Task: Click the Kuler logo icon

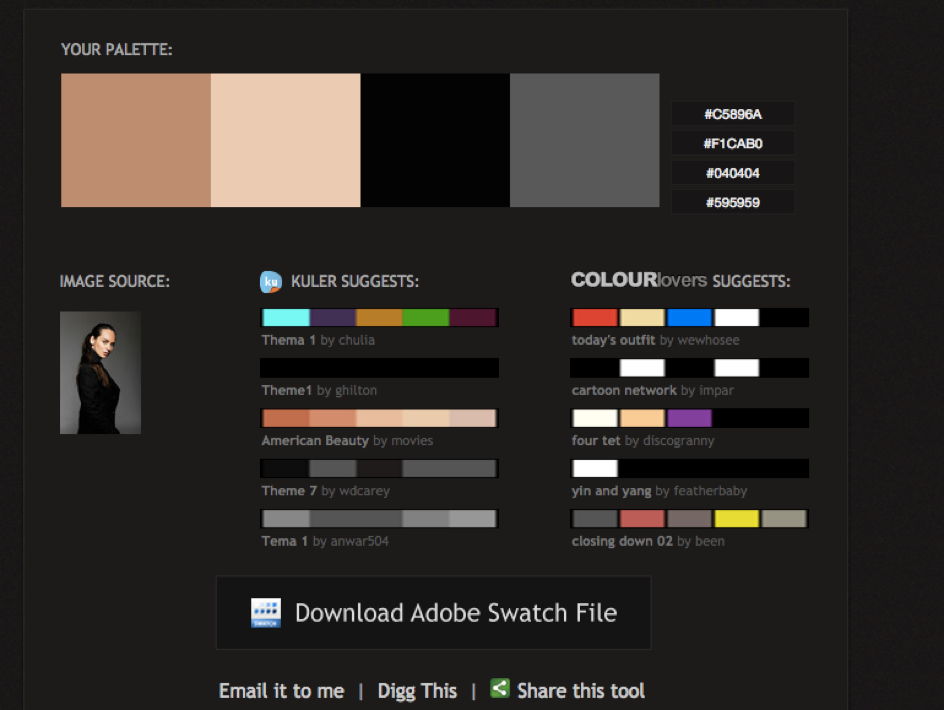Action: [x=271, y=282]
